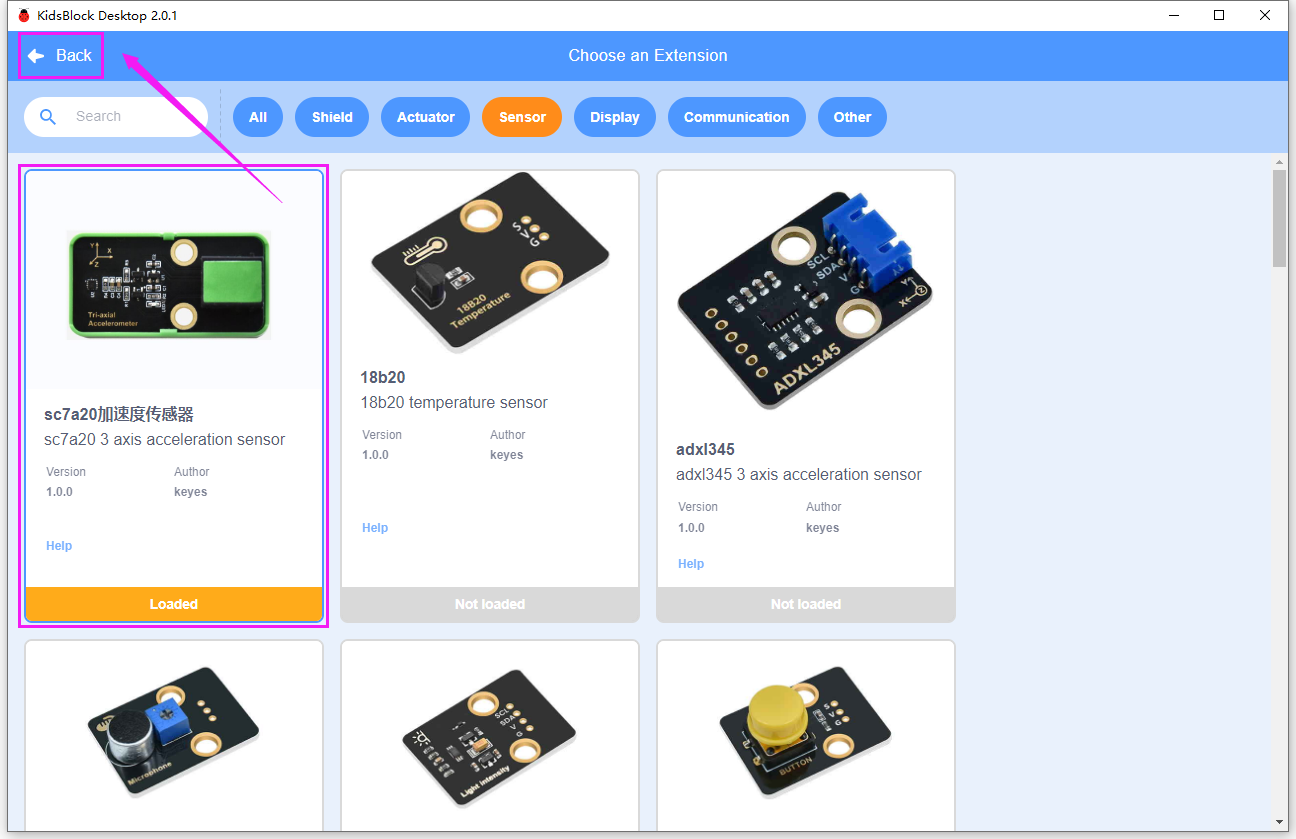Screen dimensions: 1296x839
Task: Select the Communication category
Action: (737, 117)
